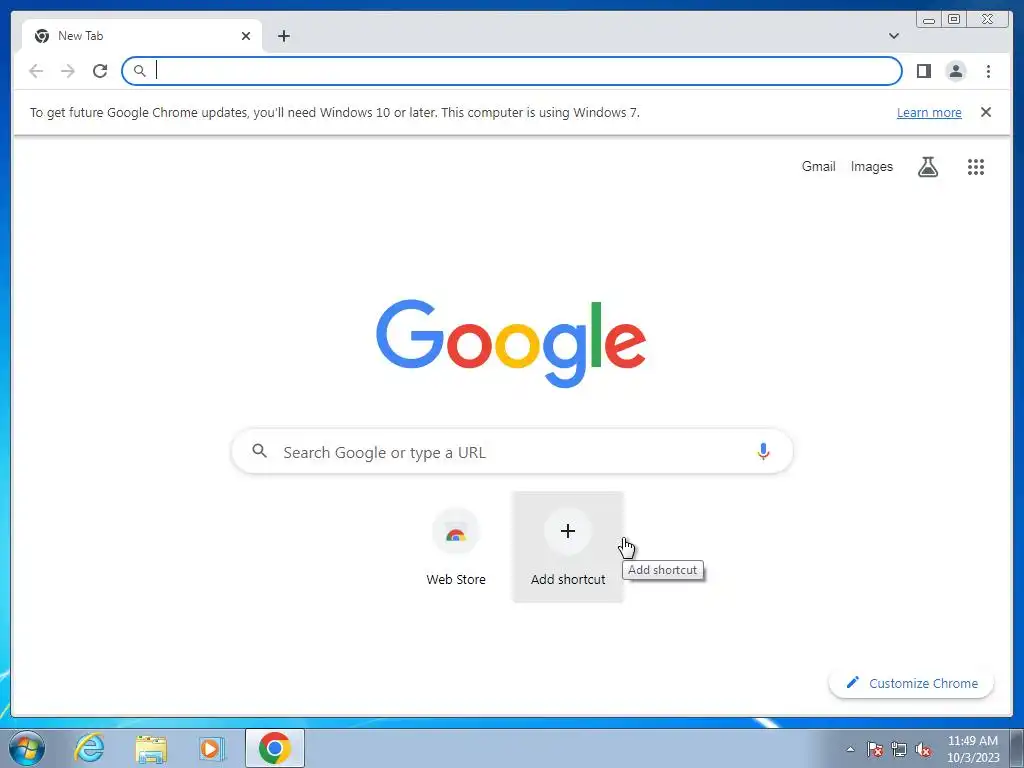This screenshot has width=1024, height=768.
Task: Click the taskbar clock showing 11:49 AM
Action: tap(972, 749)
